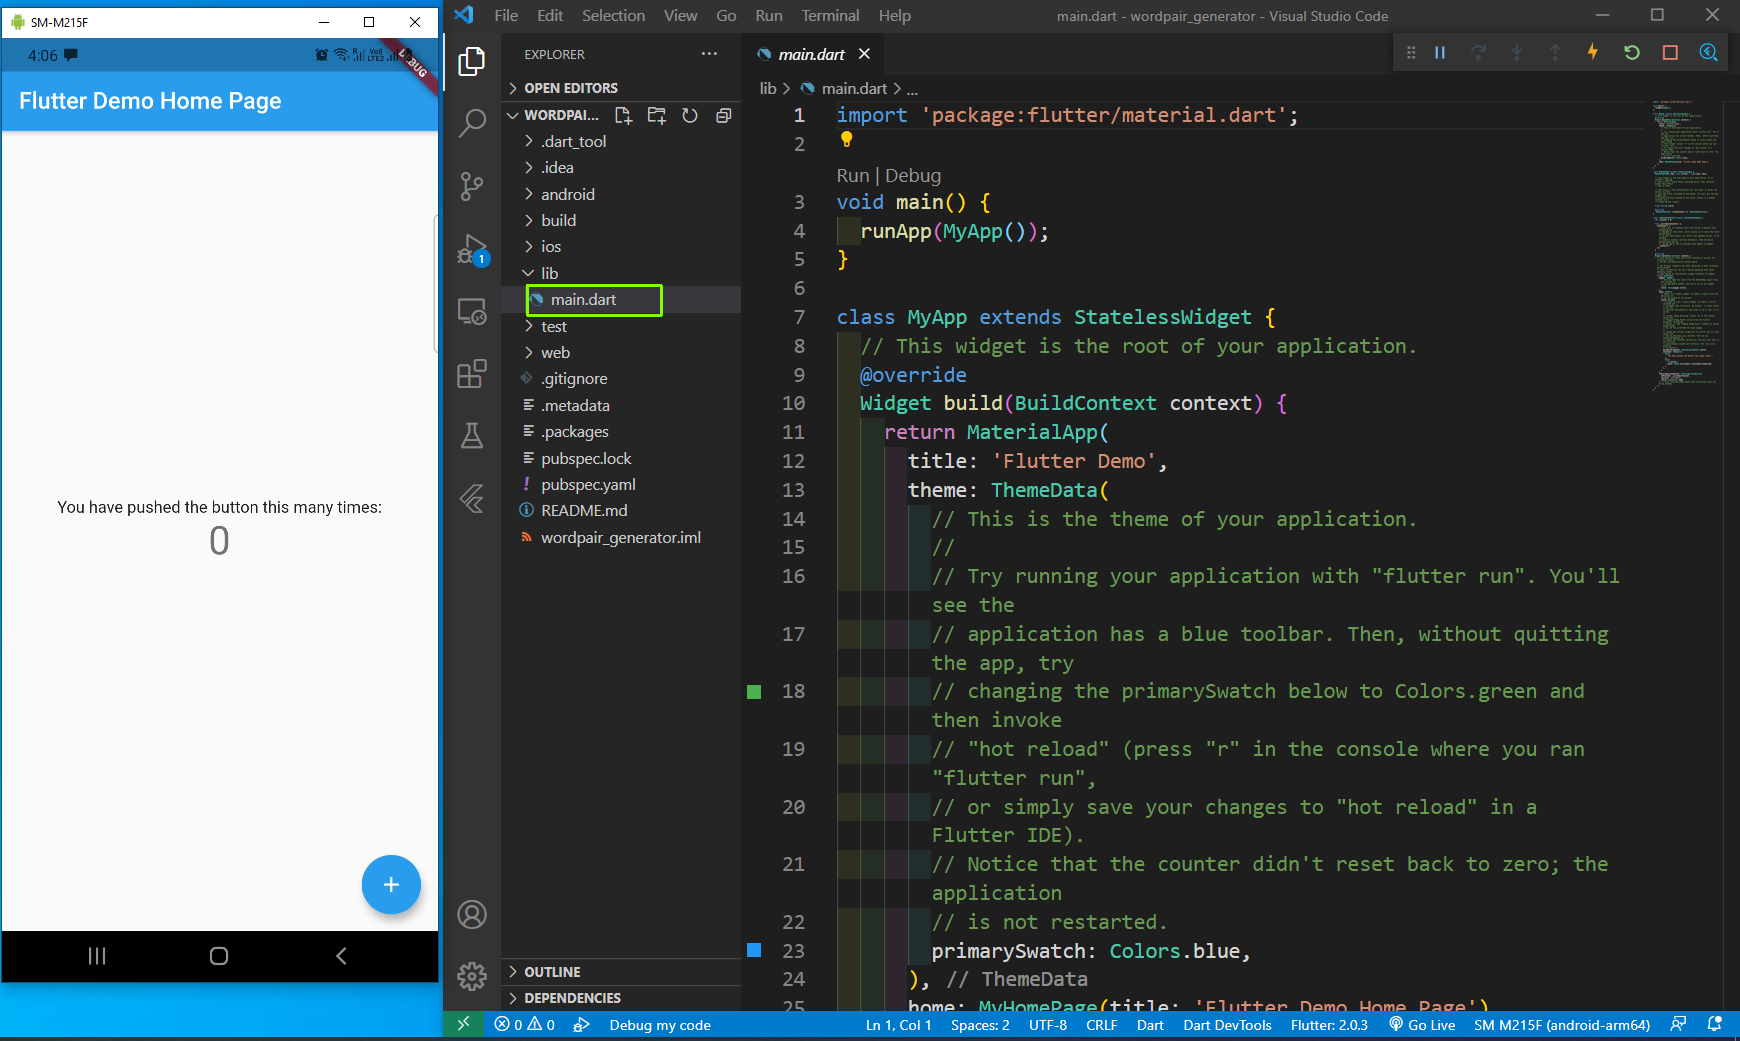Screen dimensions: 1740x1041
Task: Tap the plus floating button in emulator
Action: (x=391, y=885)
